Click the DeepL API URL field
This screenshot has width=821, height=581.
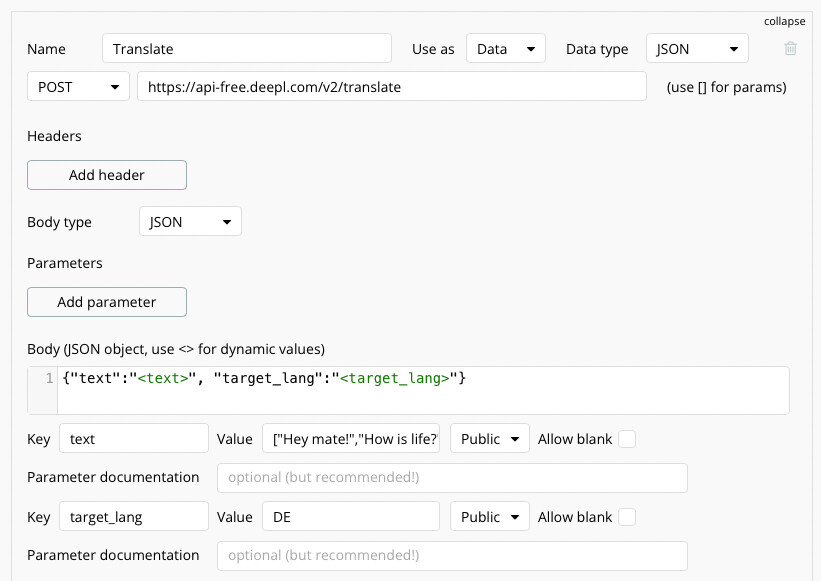point(392,87)
